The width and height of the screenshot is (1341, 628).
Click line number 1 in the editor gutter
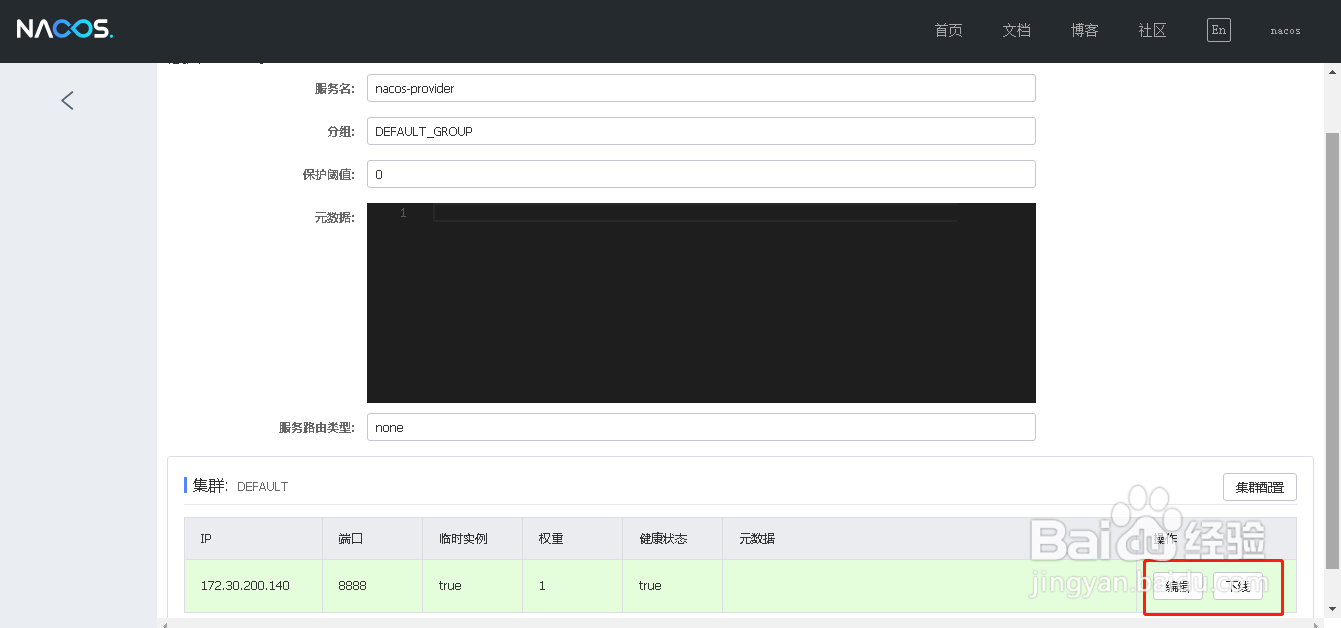click(403, 213)
